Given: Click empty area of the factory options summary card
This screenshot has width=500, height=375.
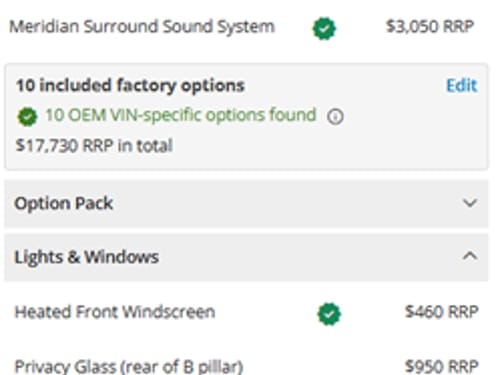Looking at the screenshot, I should click(x=333, y=147).
